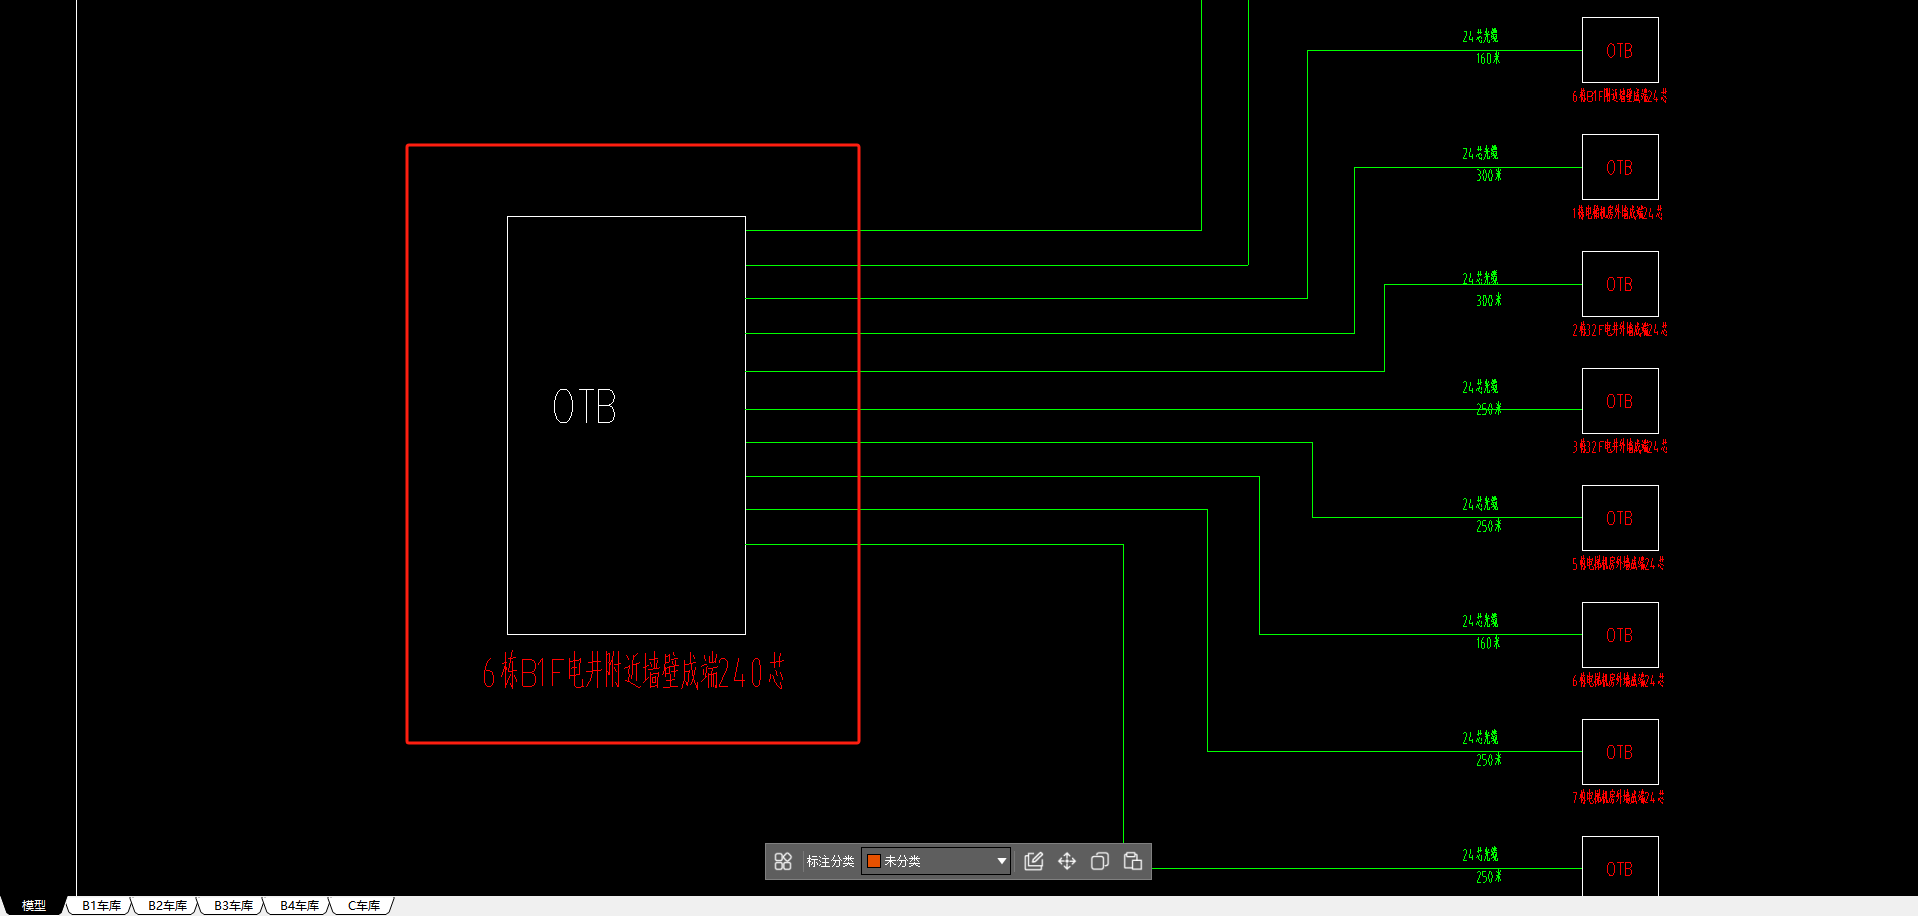The width and height of the screenshot is (1918, 916).
Task: Open the 未分类 annotation category dropdown
Action: (x=936, y=861)
